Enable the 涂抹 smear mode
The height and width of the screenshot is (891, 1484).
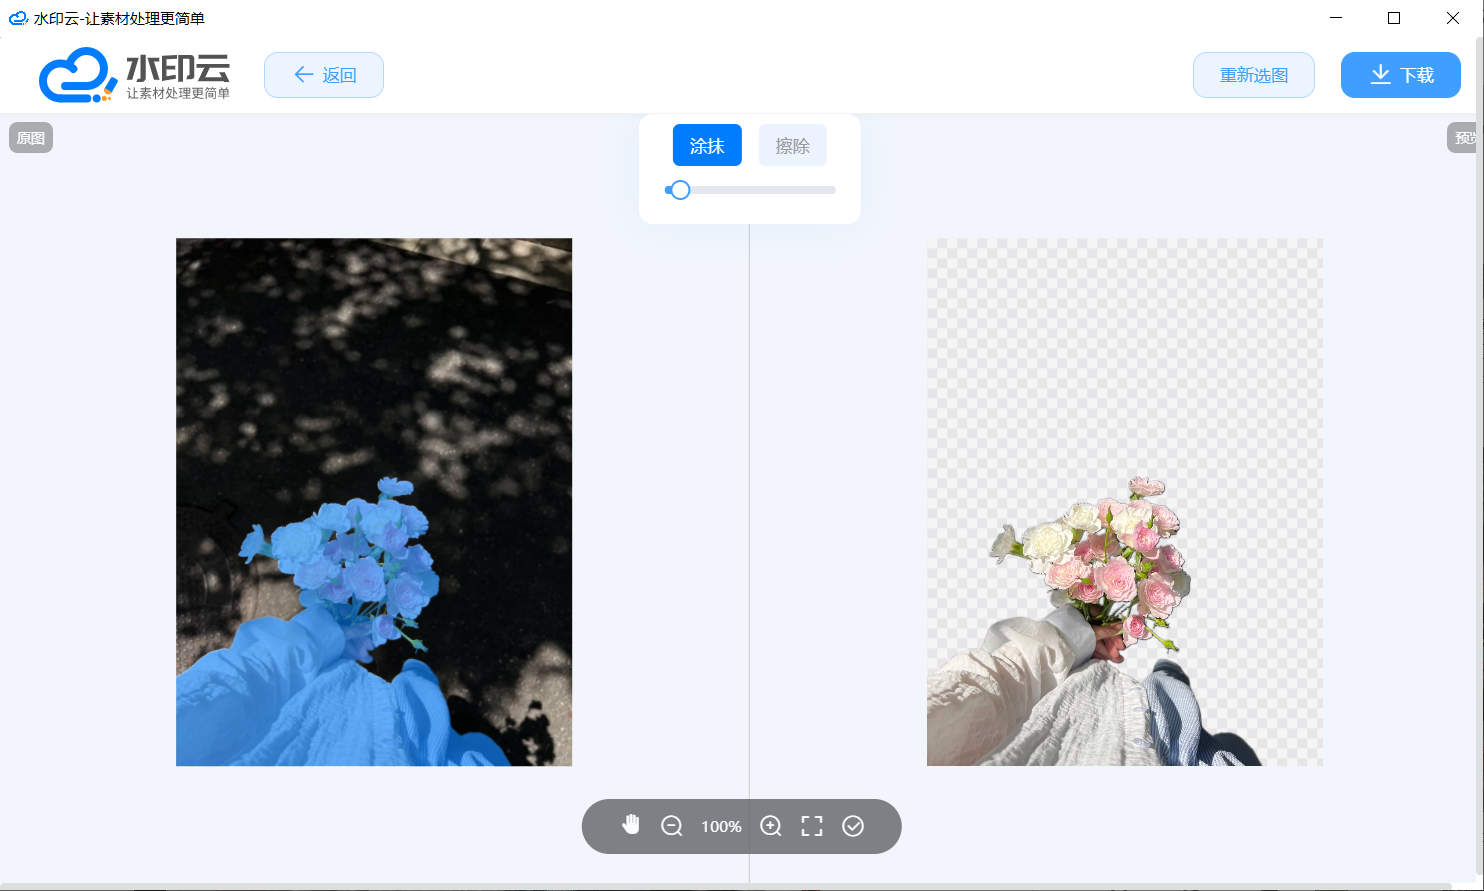click(707, 146)
